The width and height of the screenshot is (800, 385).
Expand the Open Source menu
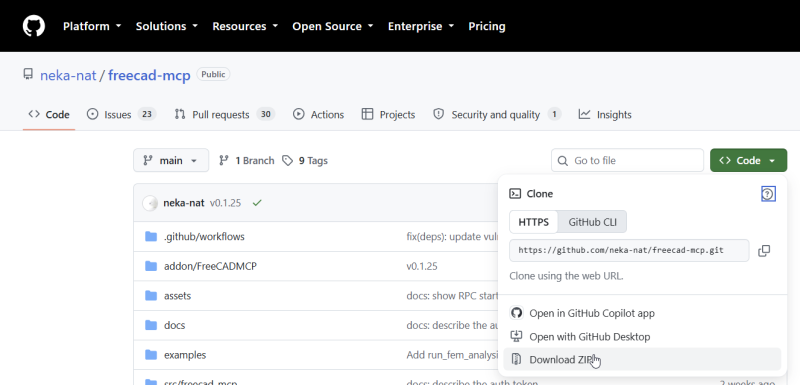pos(333,26)
